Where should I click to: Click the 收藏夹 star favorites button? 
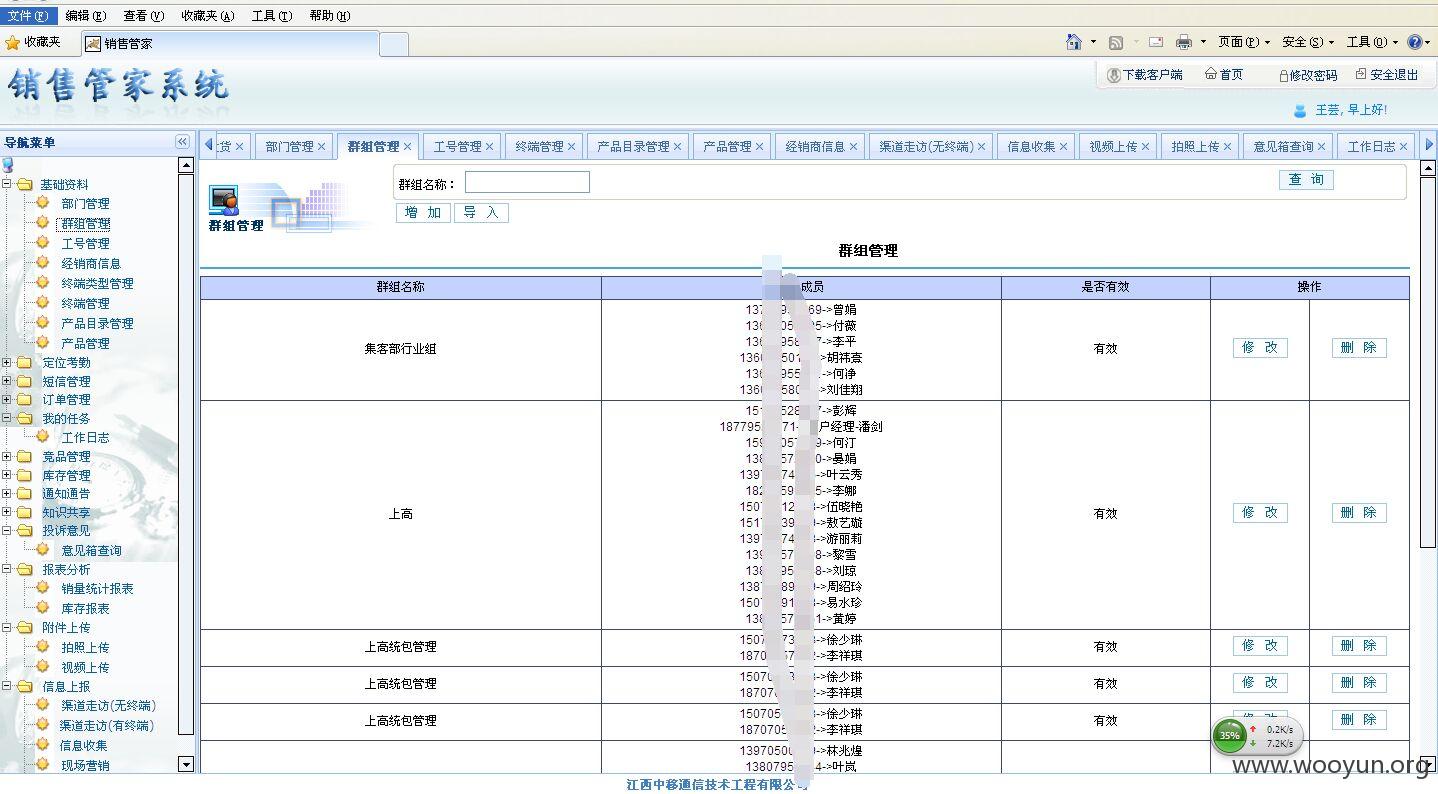tap(33, 42)
